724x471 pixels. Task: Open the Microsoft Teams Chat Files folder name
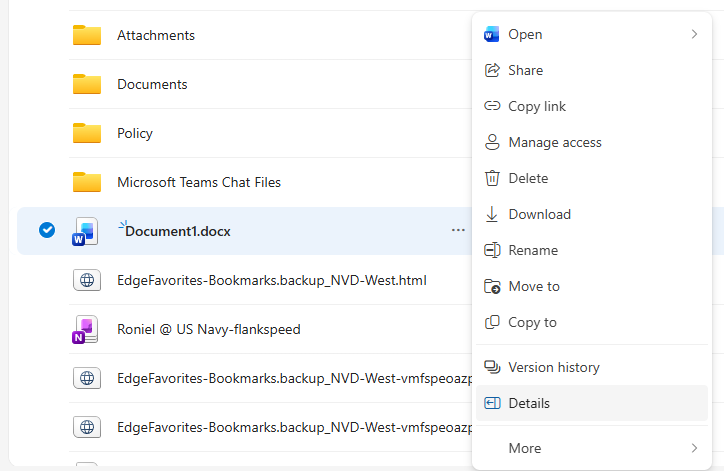pos(199,182)
